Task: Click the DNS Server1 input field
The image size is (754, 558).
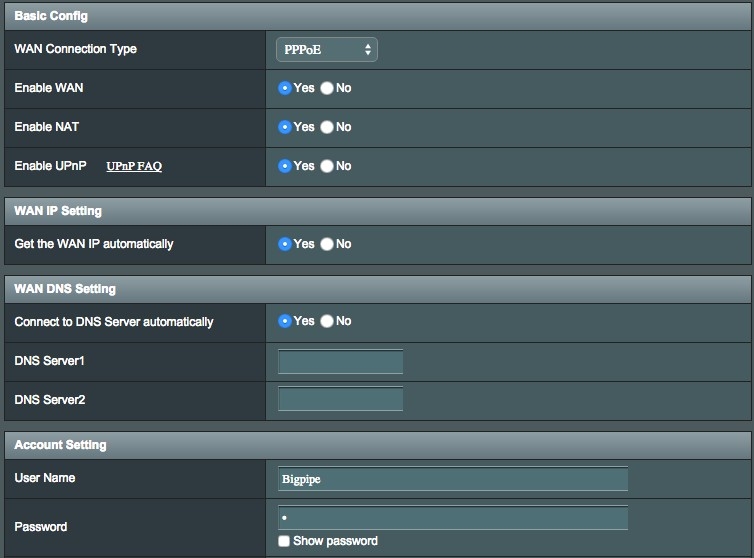Action: pos(340,361)
